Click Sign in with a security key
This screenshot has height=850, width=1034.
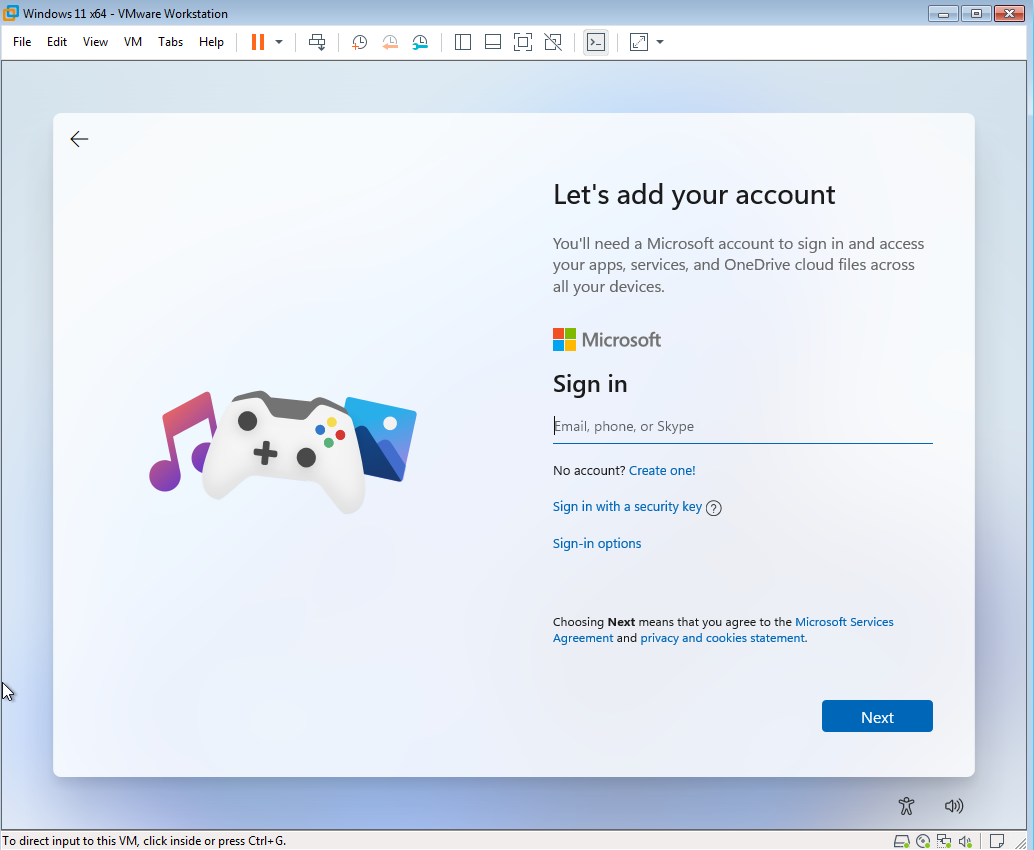click(627, 506)
